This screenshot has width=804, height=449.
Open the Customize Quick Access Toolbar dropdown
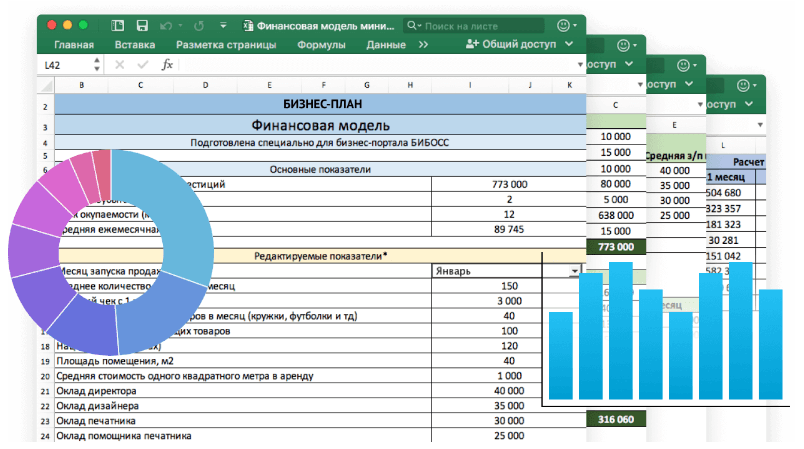coord(223,25)
